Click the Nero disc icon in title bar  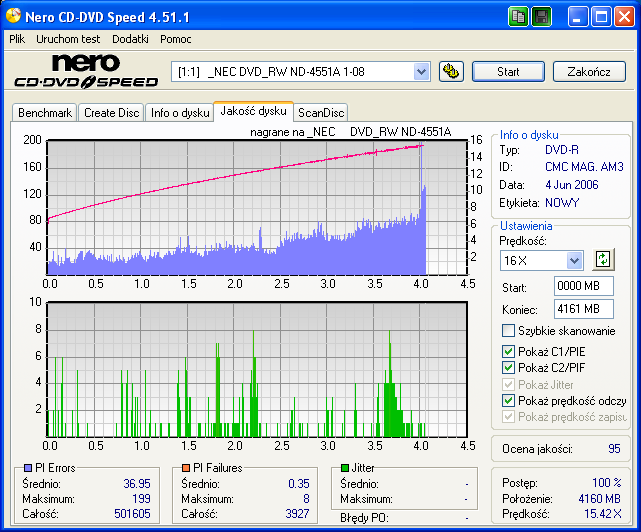[13, 16]
